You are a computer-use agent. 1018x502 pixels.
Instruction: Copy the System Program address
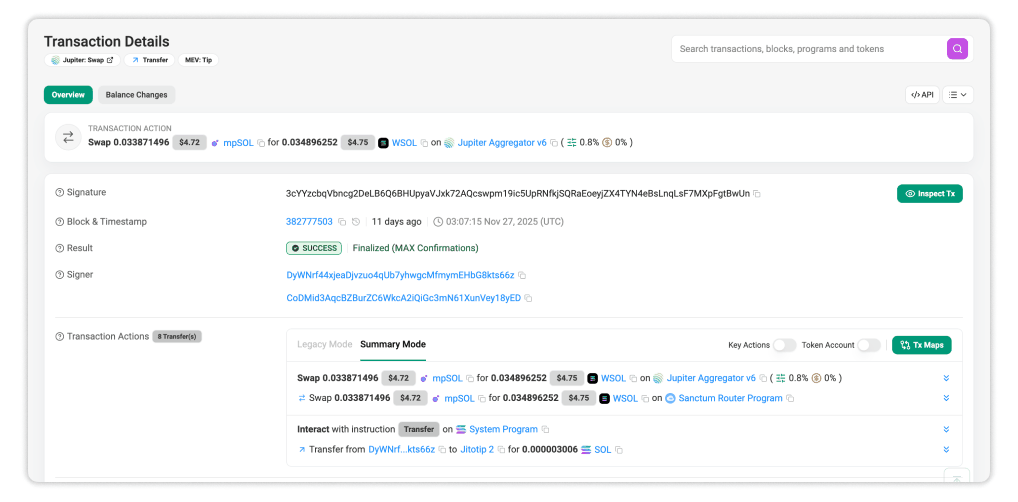point(545,430)
